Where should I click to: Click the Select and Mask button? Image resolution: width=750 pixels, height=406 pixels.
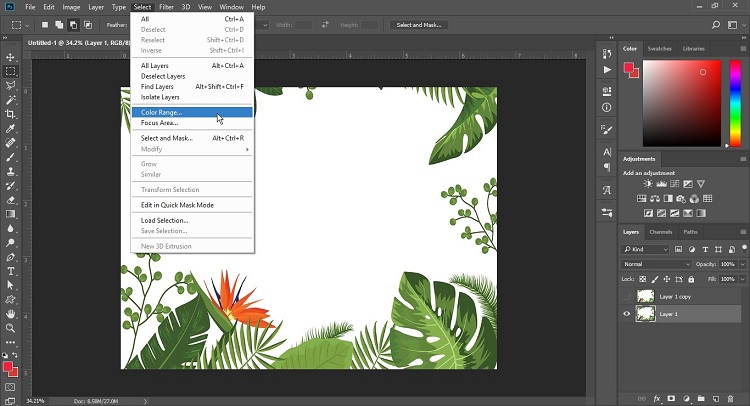421,24
